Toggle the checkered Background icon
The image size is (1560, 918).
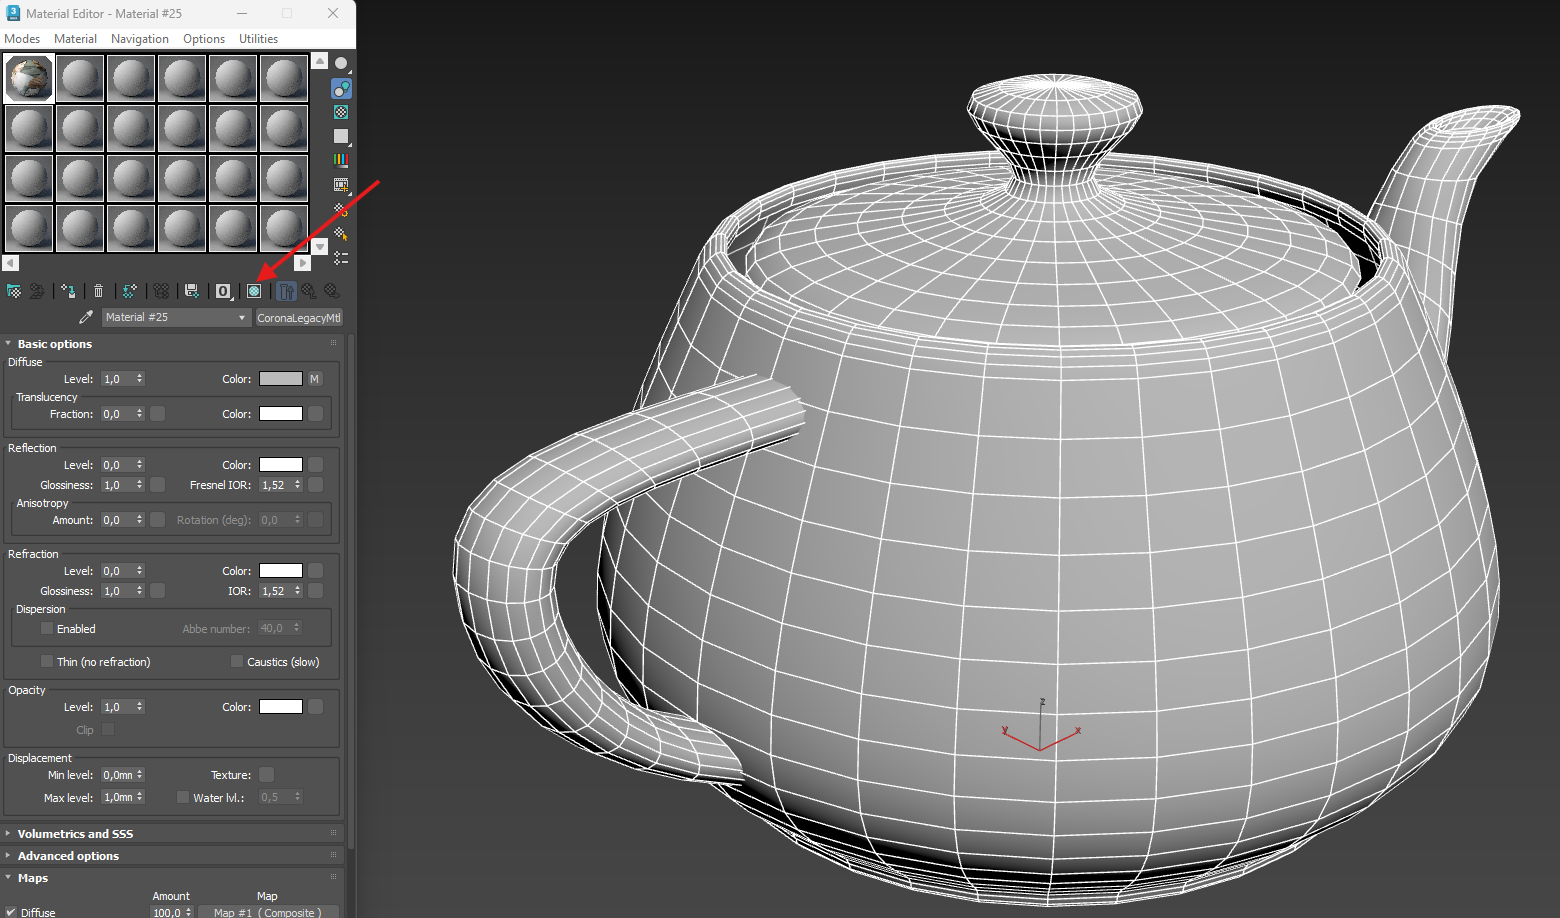pyautogui.click(x=341, y=112)
